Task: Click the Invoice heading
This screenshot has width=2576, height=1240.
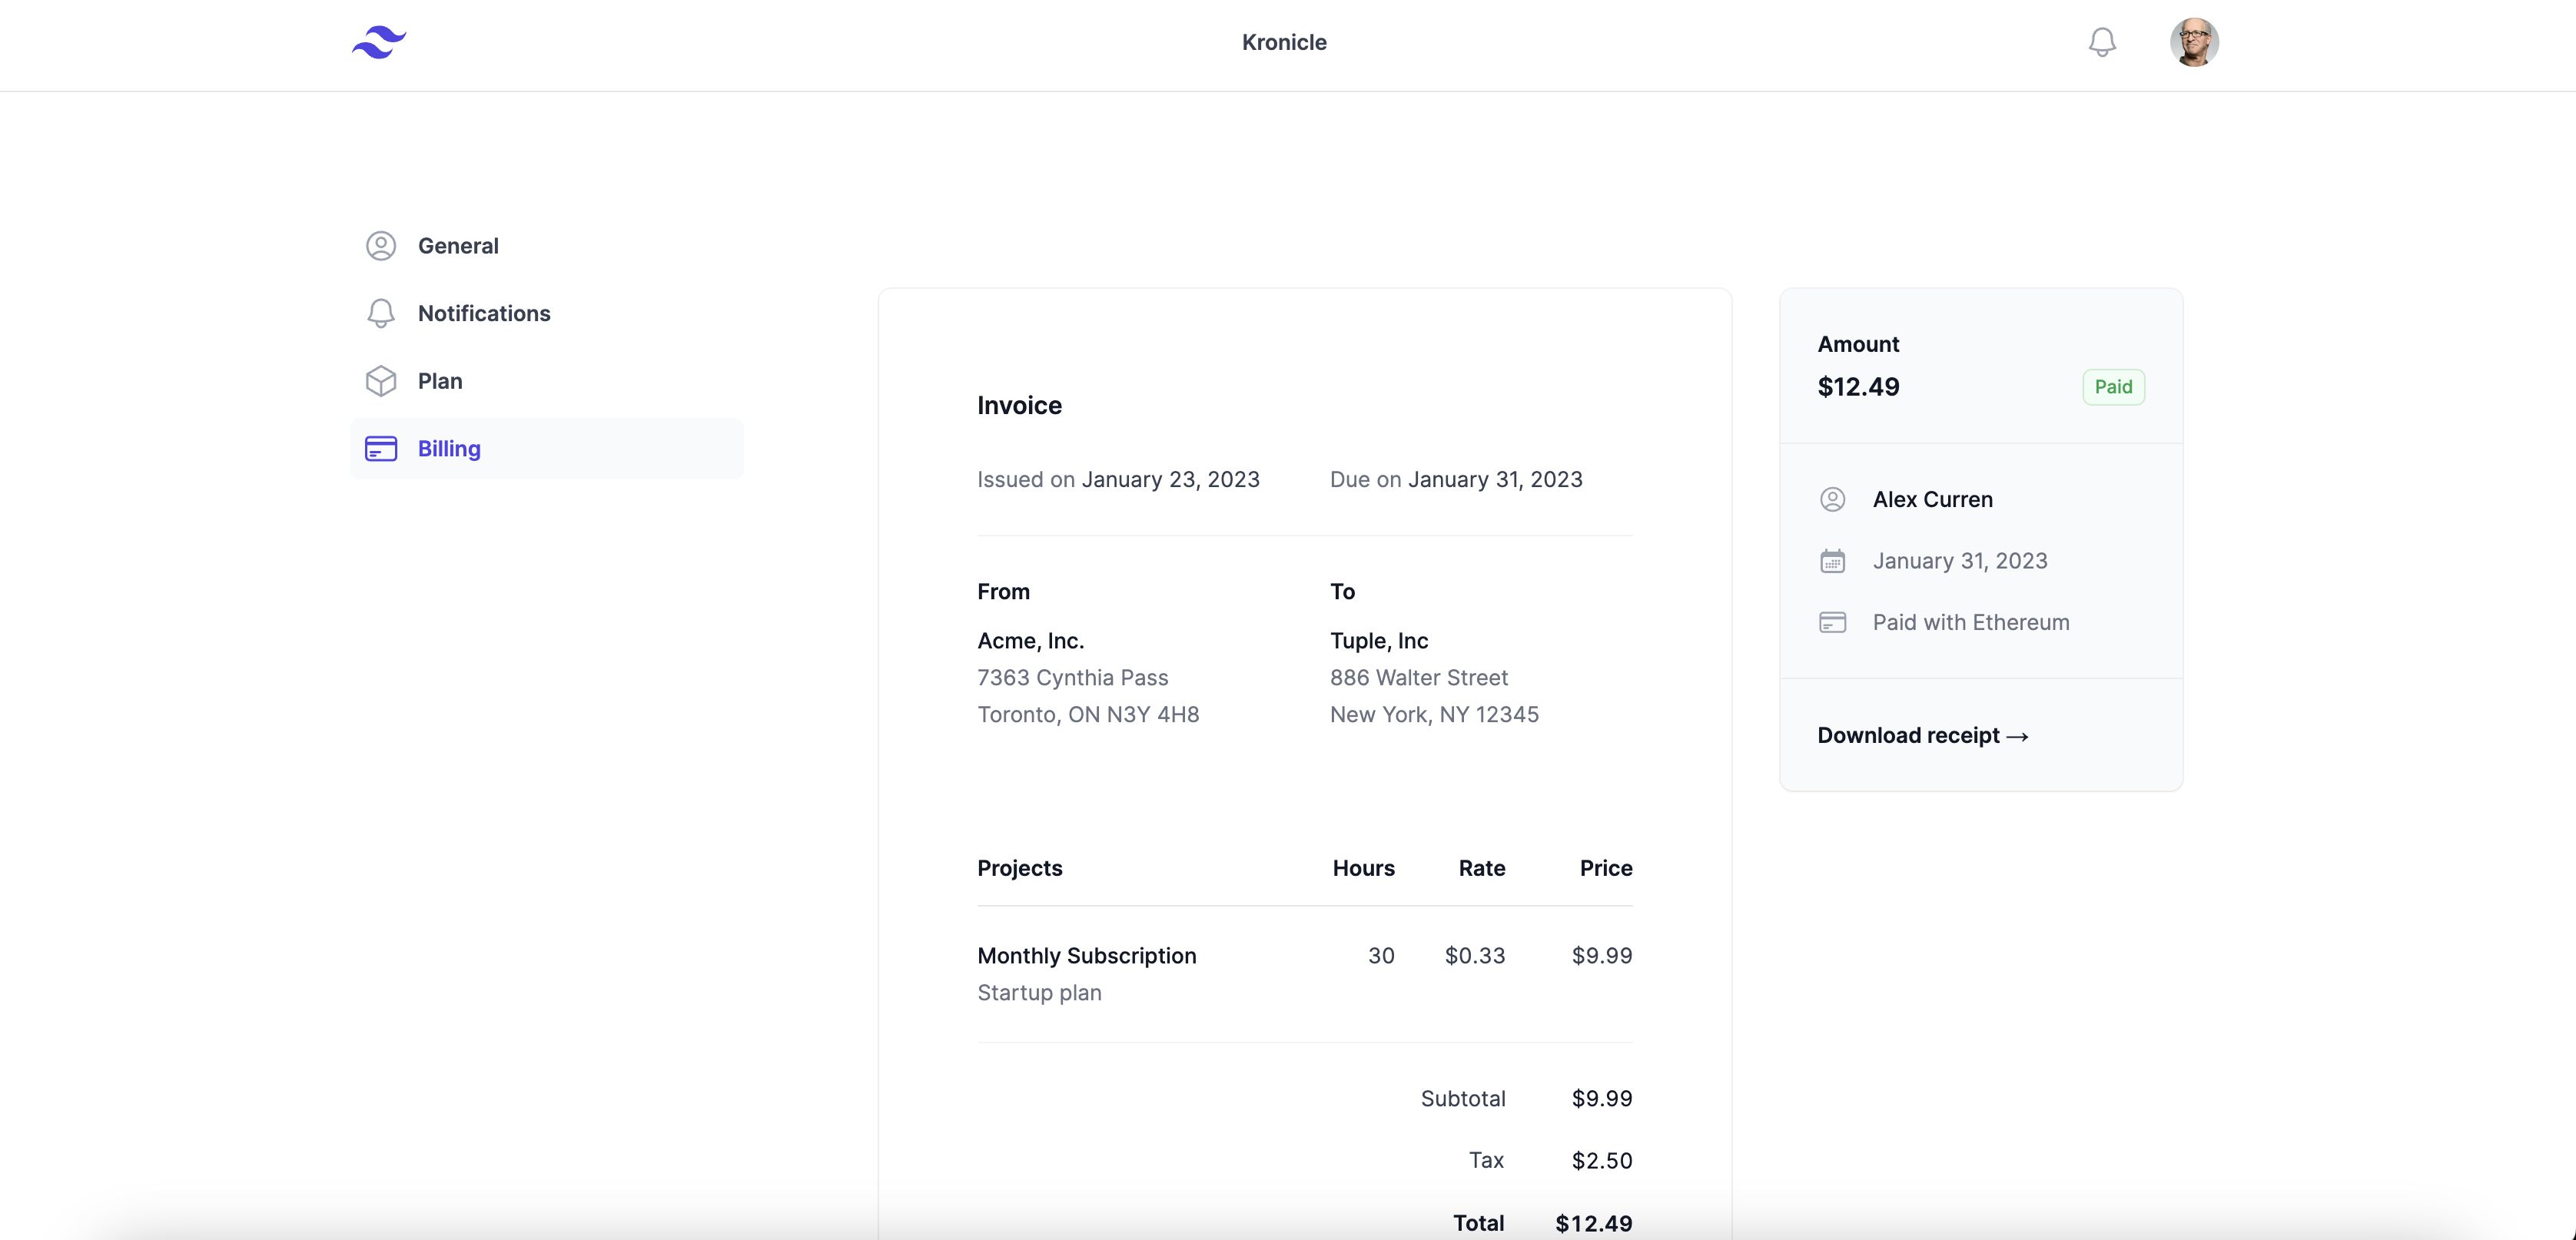Action: pos(1019,405)
